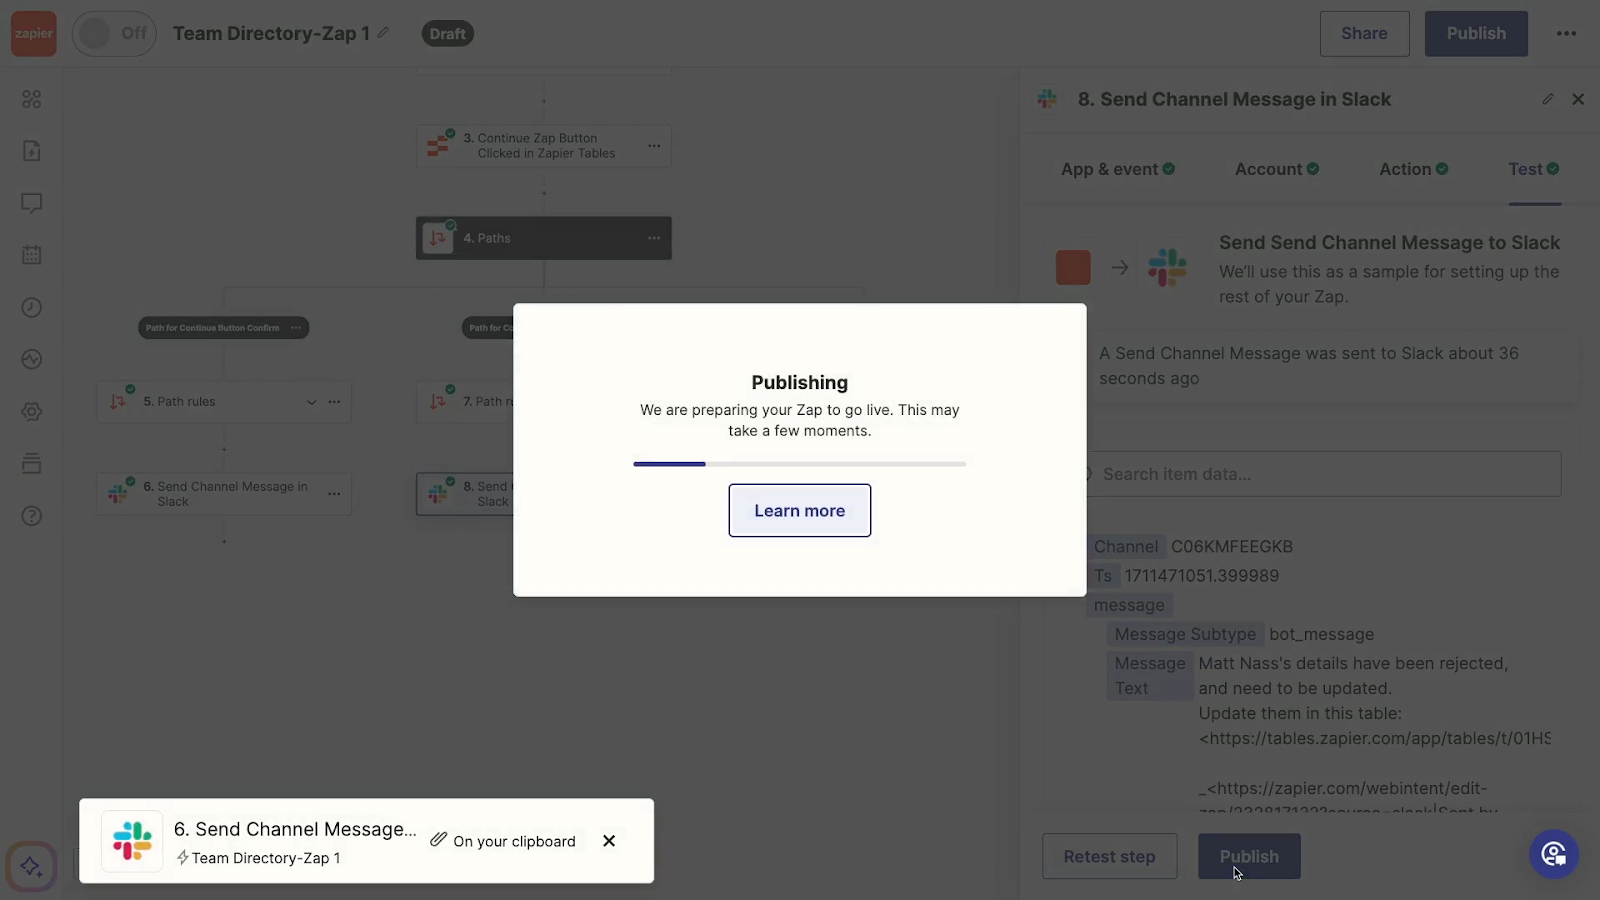Open menu on Path for Continue Button Confirm

point(296,328)
